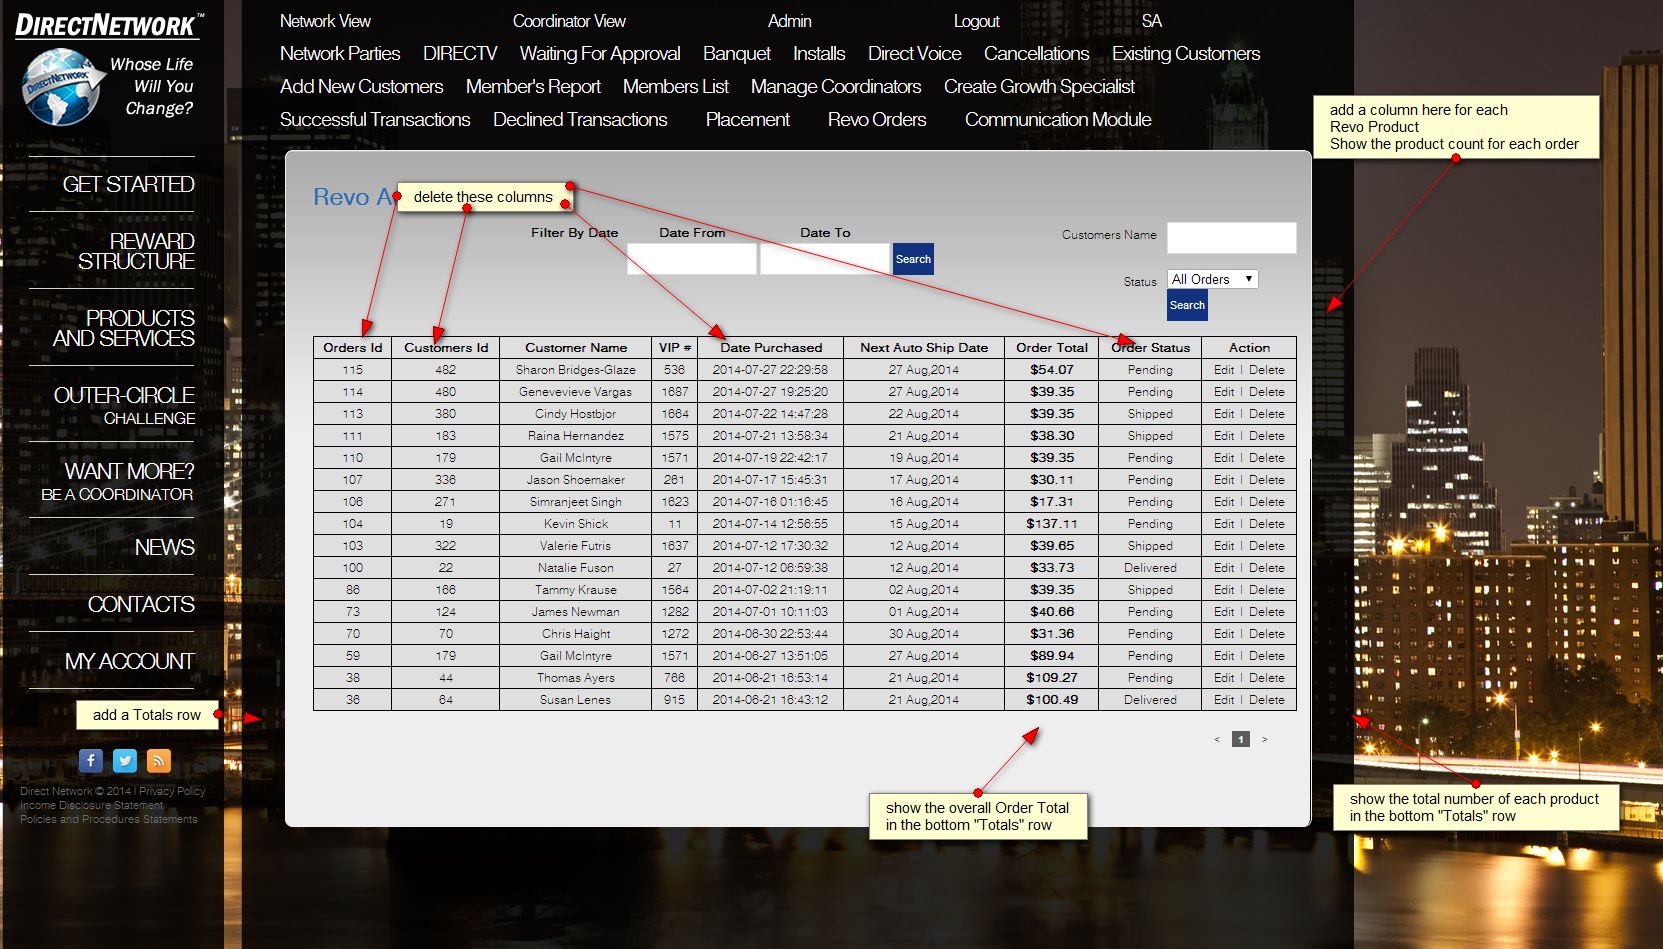Select the purchase date 2014-07-14 12:56:55

[x=770, y=524]
